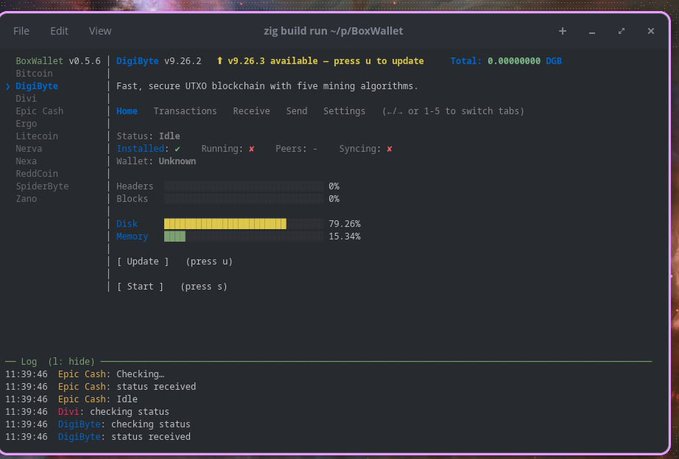Click the 'v9.26.3 available' update notice
The height and width of the screenshot is (459, 679).
click(x=326, y=61)
